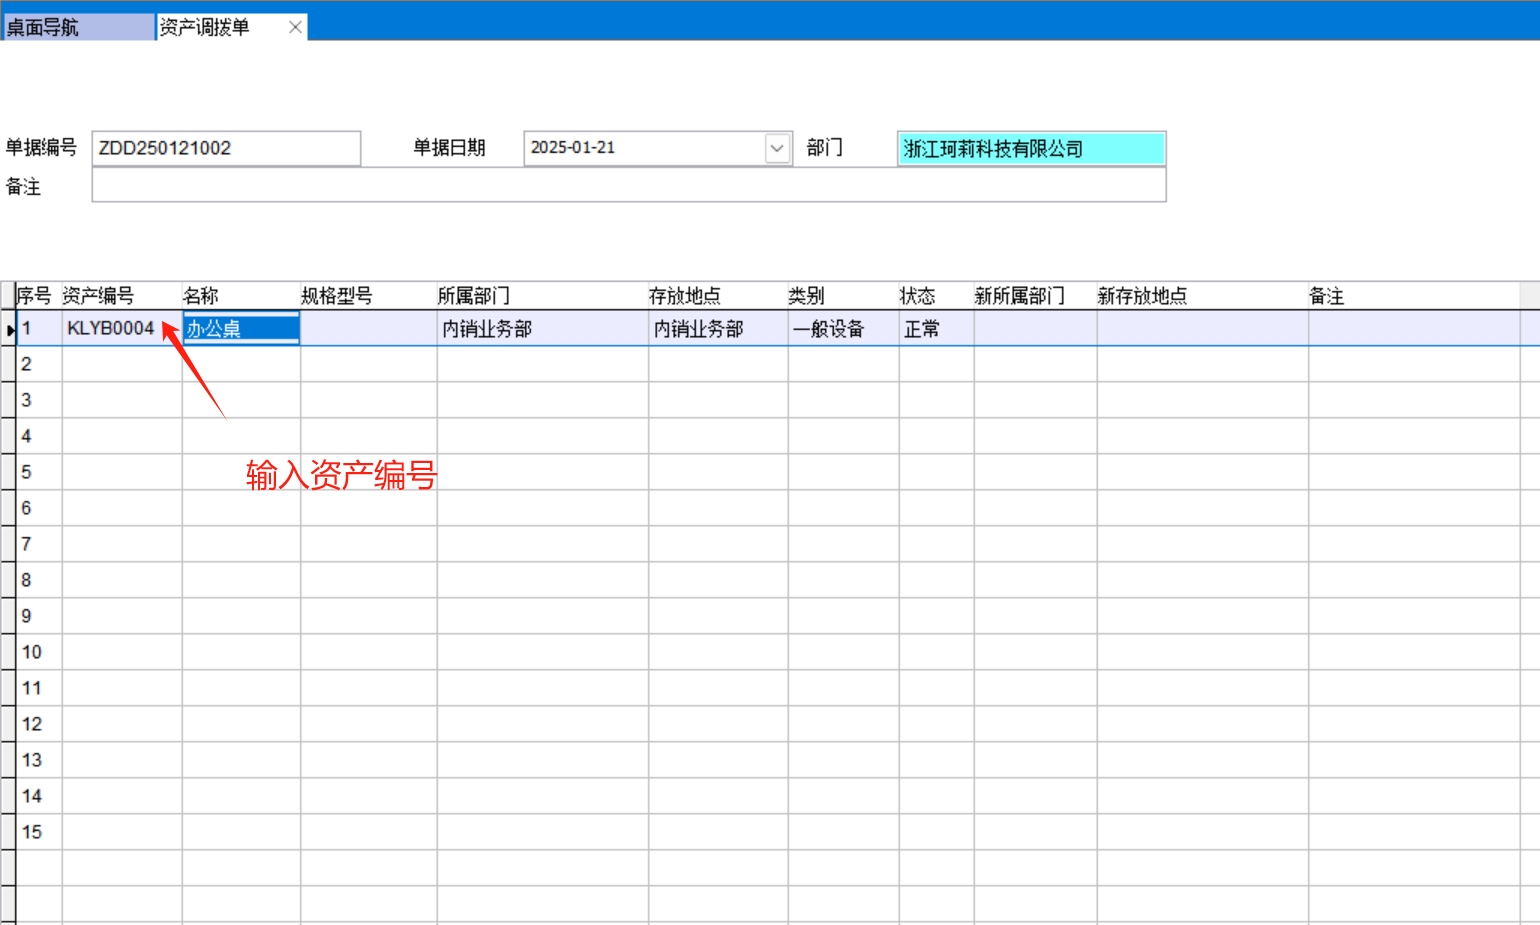Click the 所属部门 column header
This screenshot has height=925, width=1540.
point(474,296)
